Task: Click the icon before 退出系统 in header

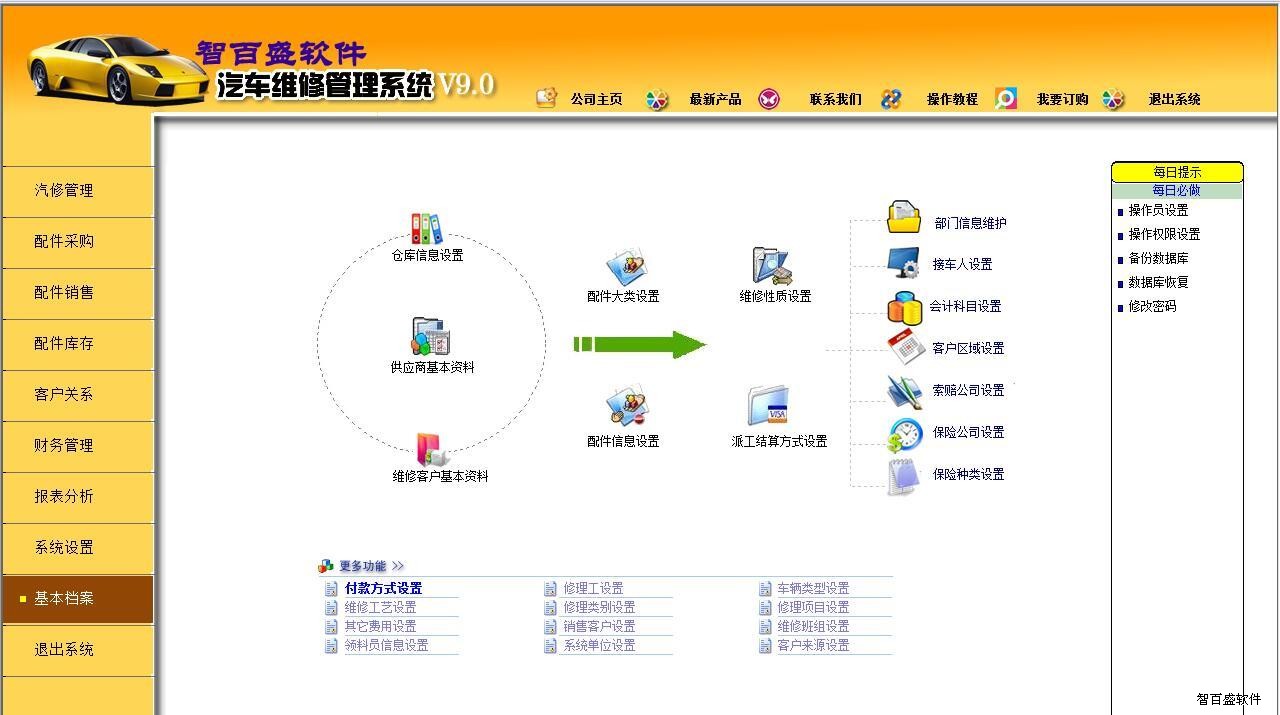Action: tap(1113, 99)
